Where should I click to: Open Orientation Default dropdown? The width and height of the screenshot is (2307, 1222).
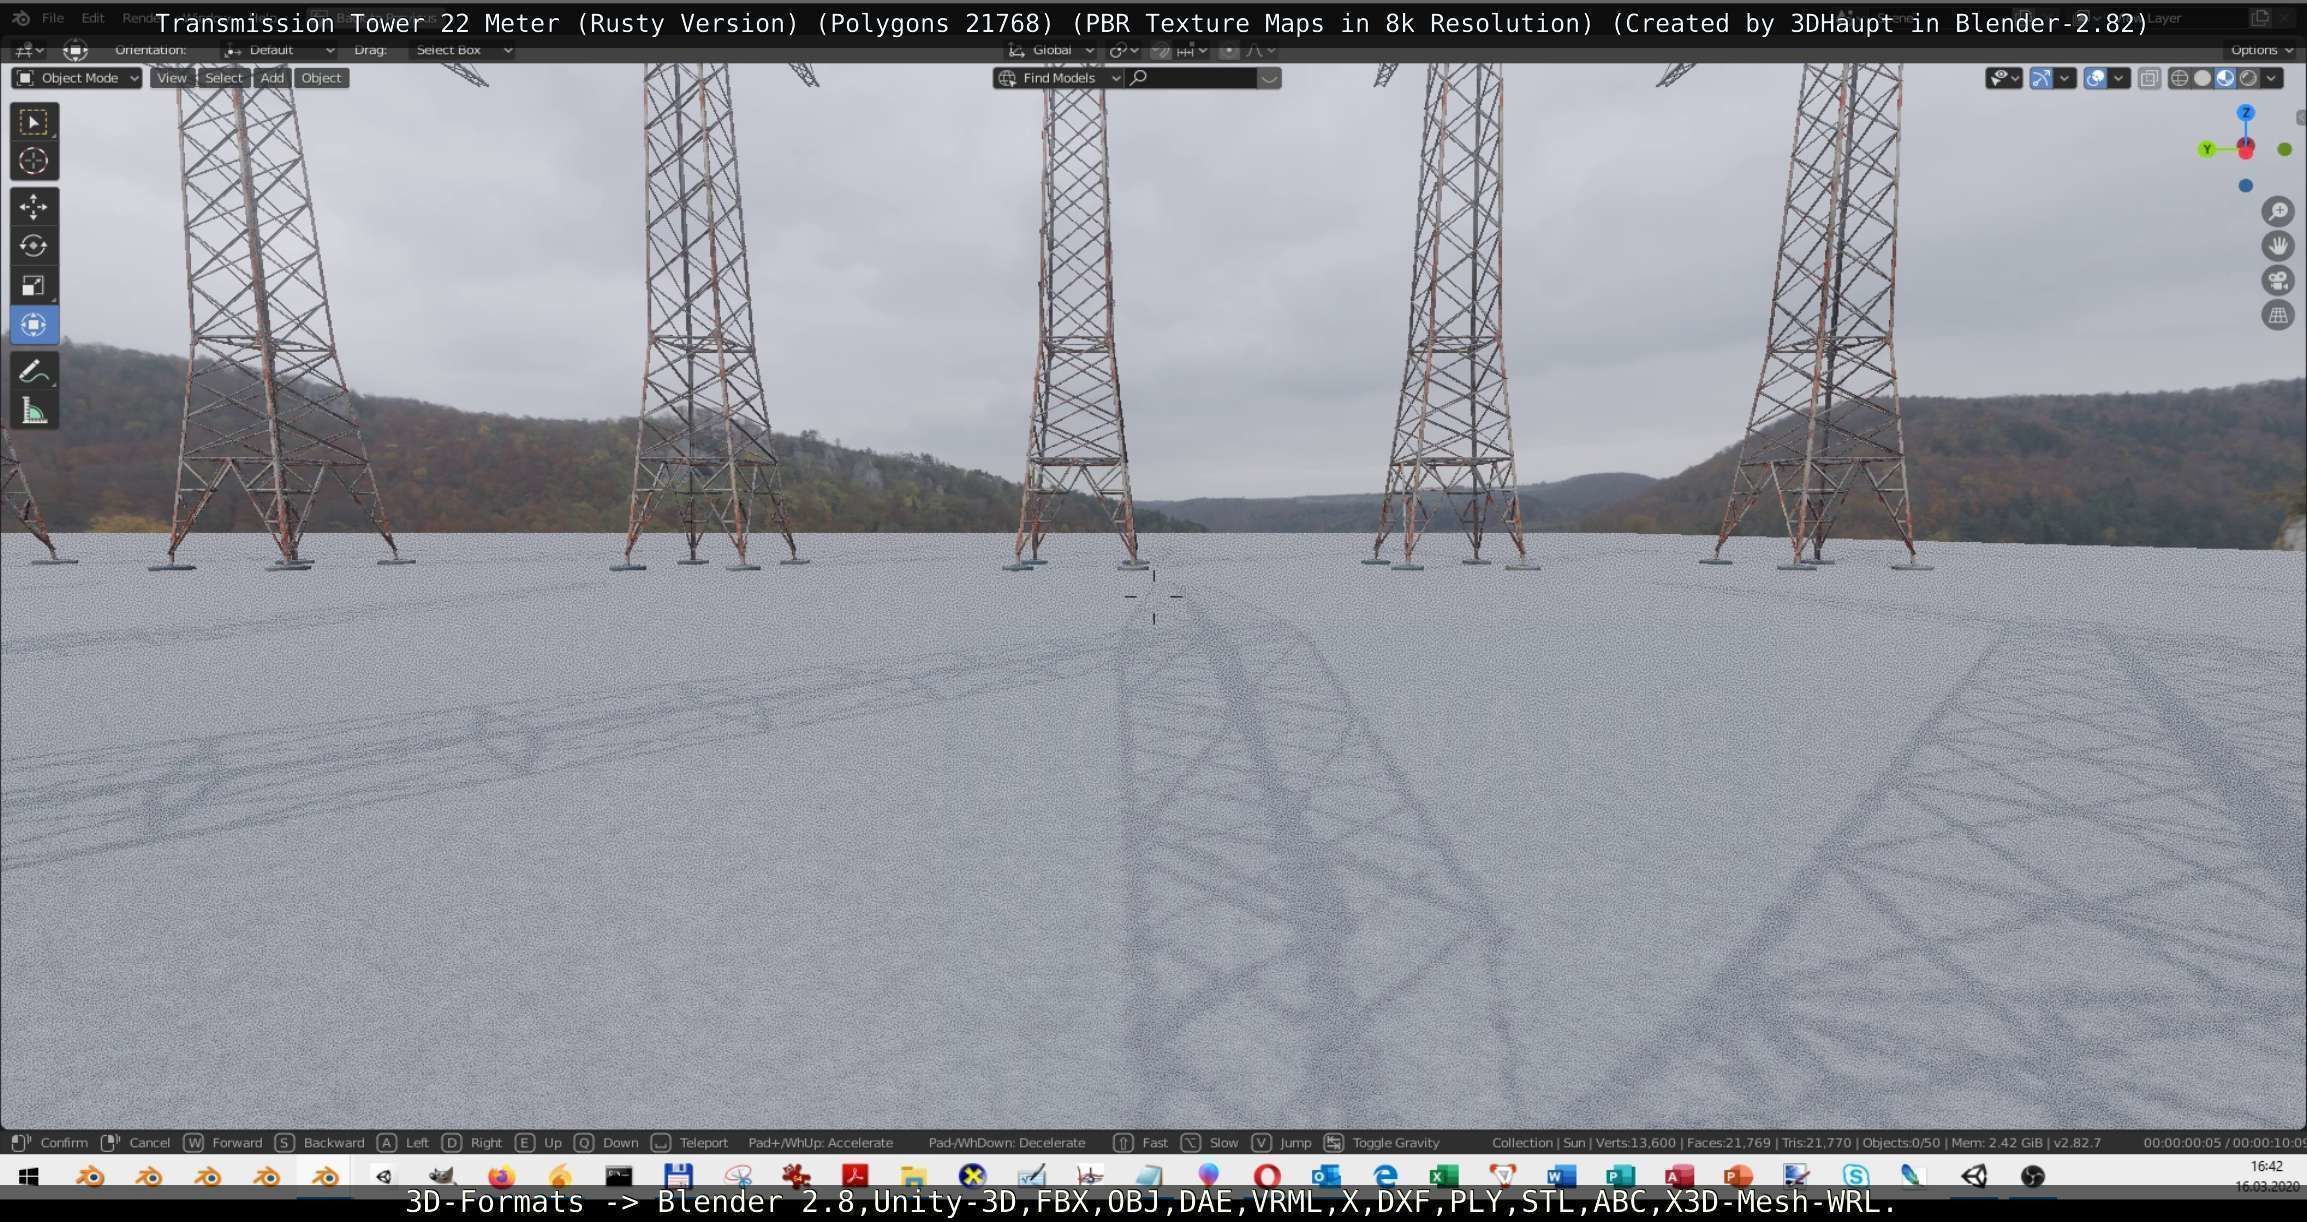279,50
